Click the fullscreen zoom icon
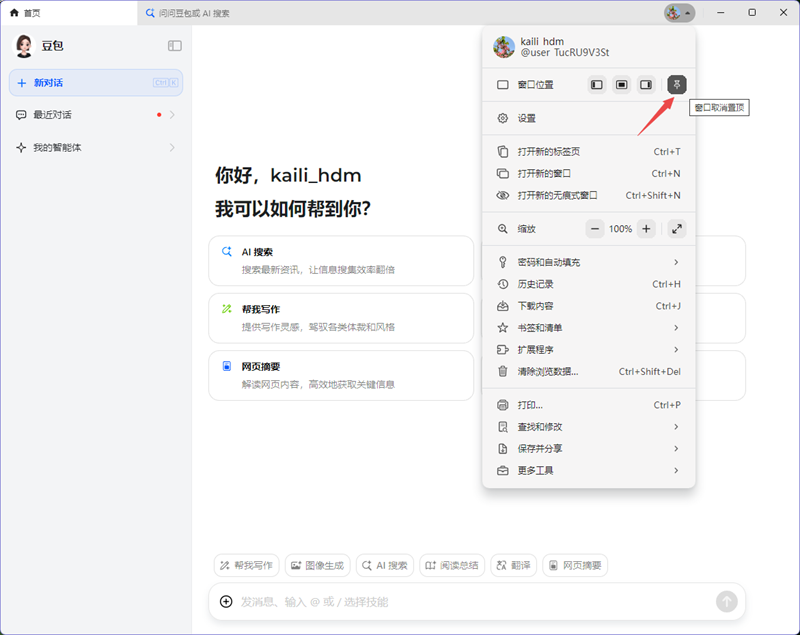Image resolution: width=800 pixels, height=635 pixels. pos(677,228)
